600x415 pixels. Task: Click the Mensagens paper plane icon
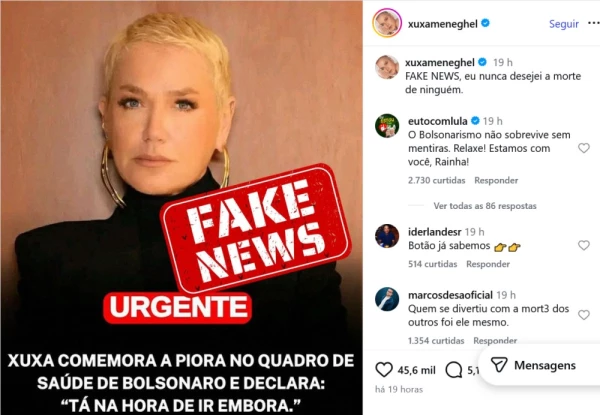(x=499, y=365)
